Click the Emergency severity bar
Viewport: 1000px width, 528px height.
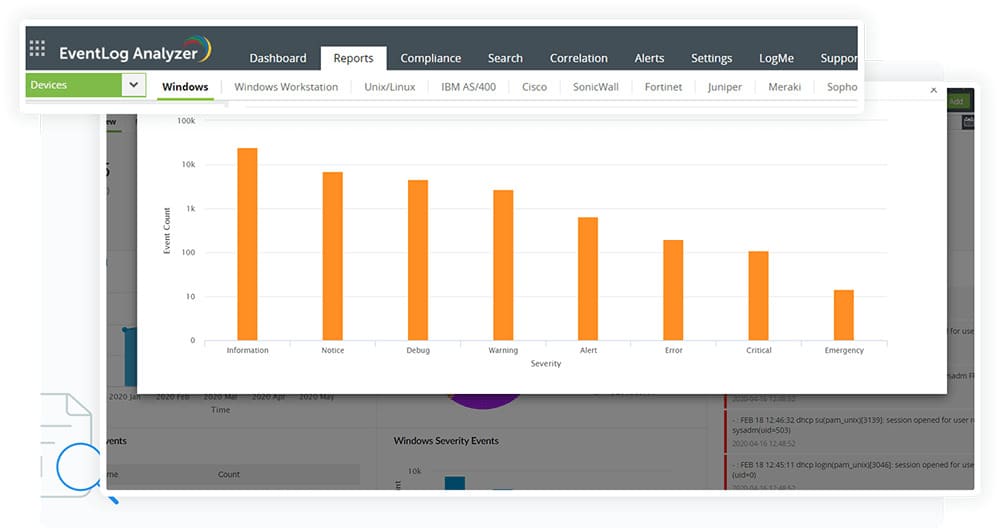click(x=844, y=315)
